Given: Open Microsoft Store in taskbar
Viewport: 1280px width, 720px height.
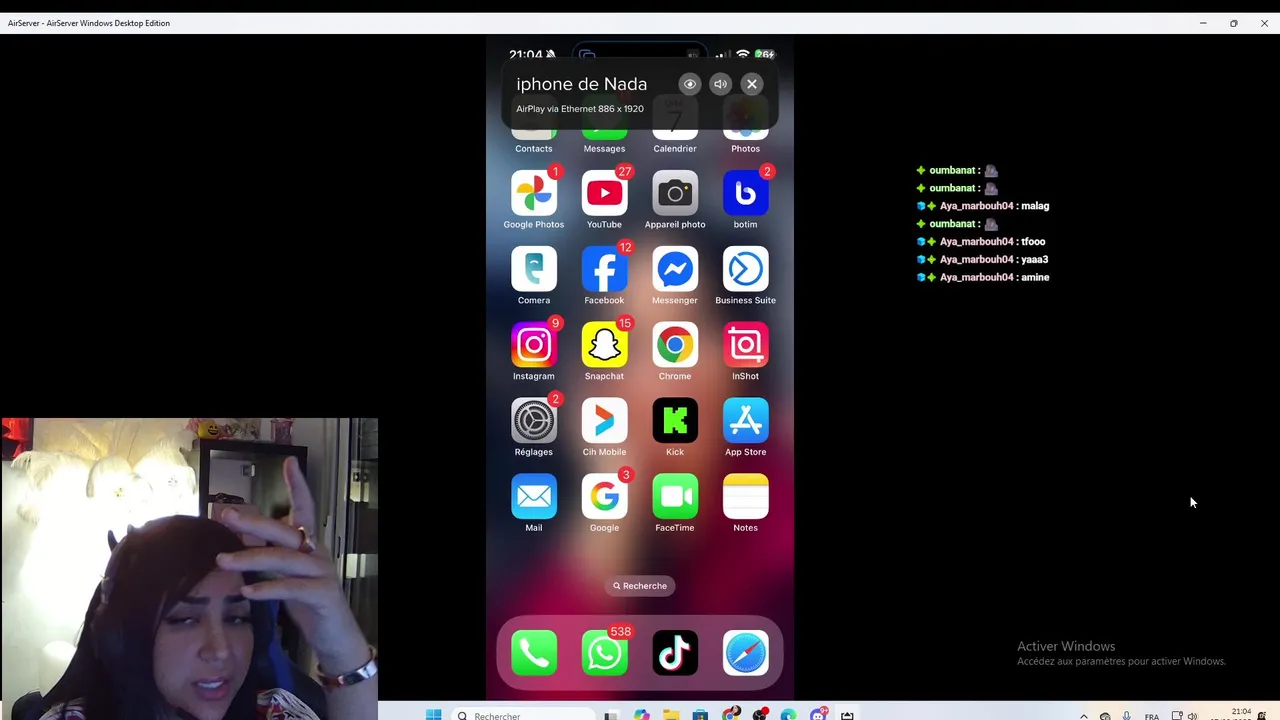Looking at the screenshot, I should tap(700, 714).
